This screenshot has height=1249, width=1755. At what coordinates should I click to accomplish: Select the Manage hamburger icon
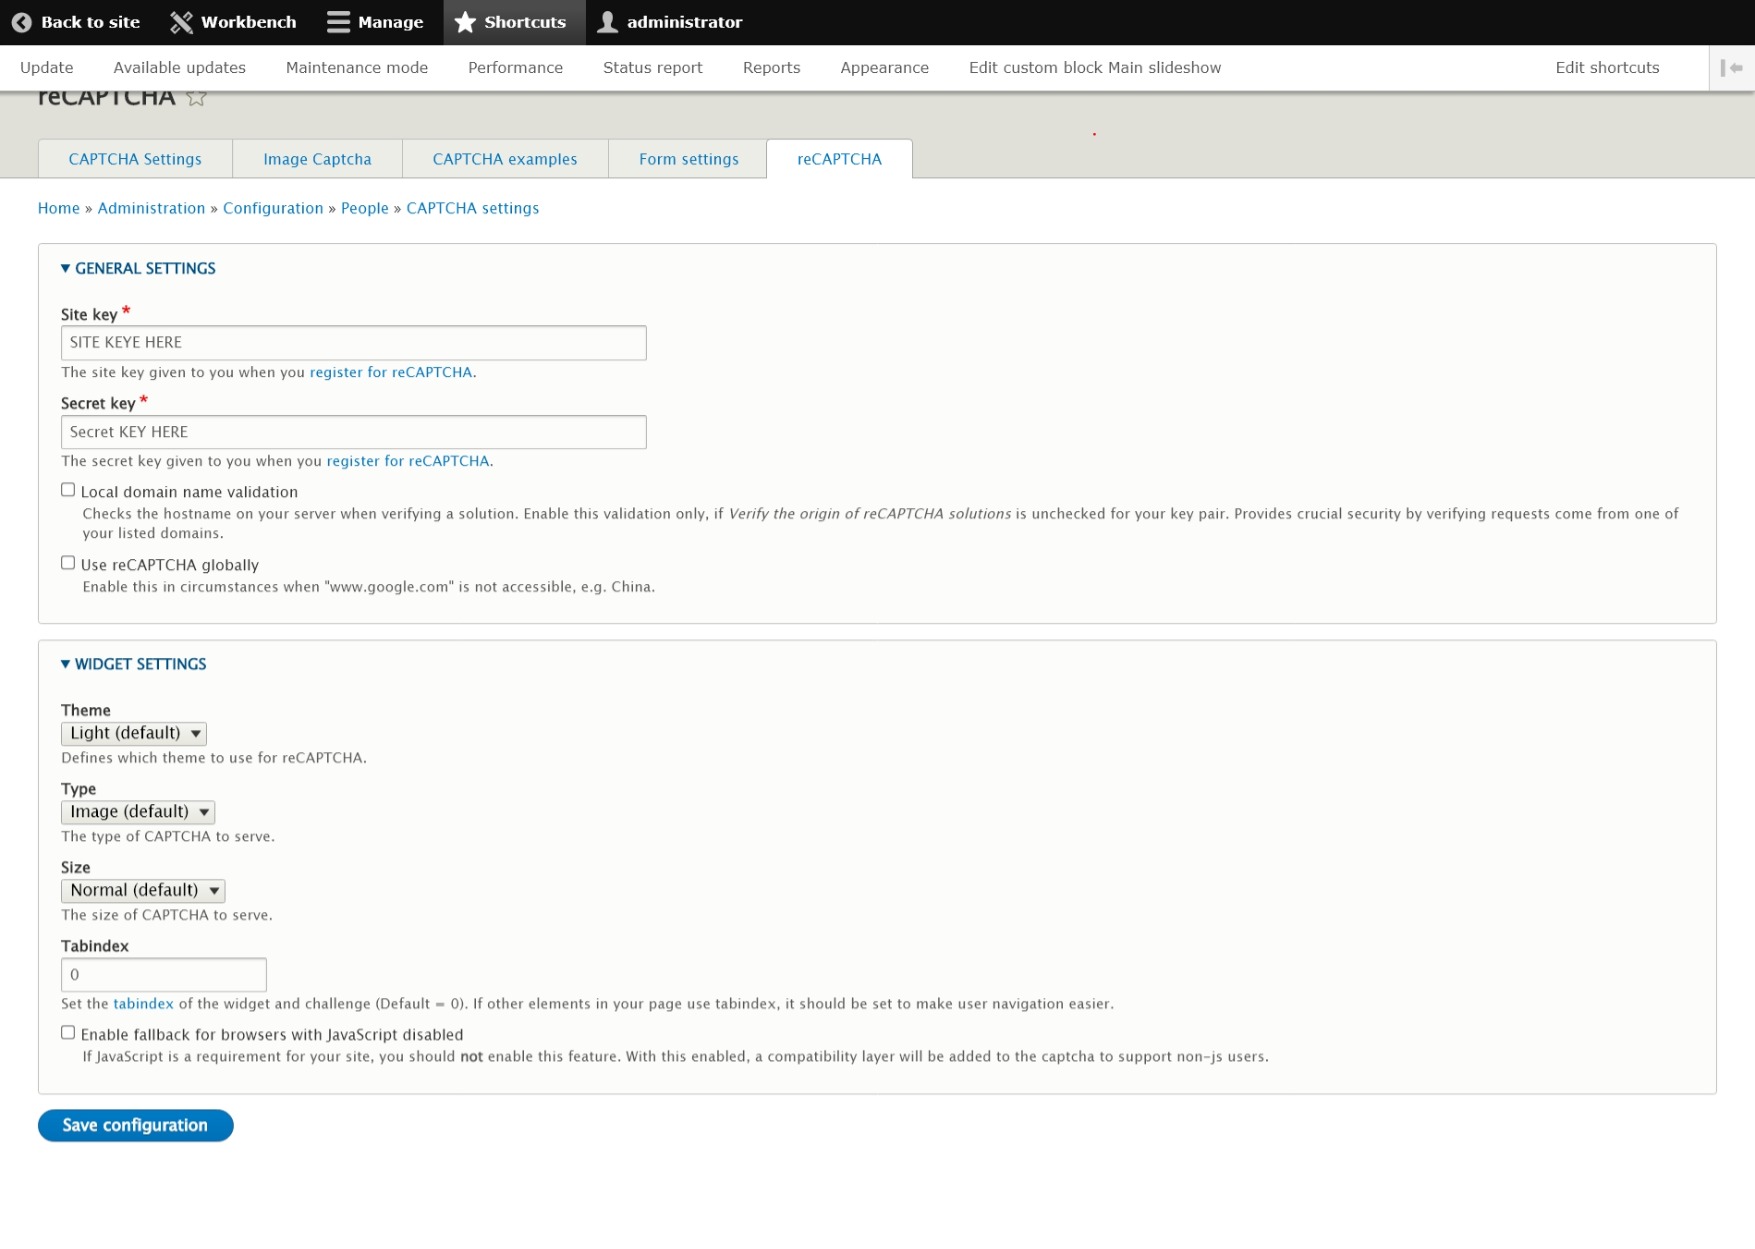pos(337,21)
